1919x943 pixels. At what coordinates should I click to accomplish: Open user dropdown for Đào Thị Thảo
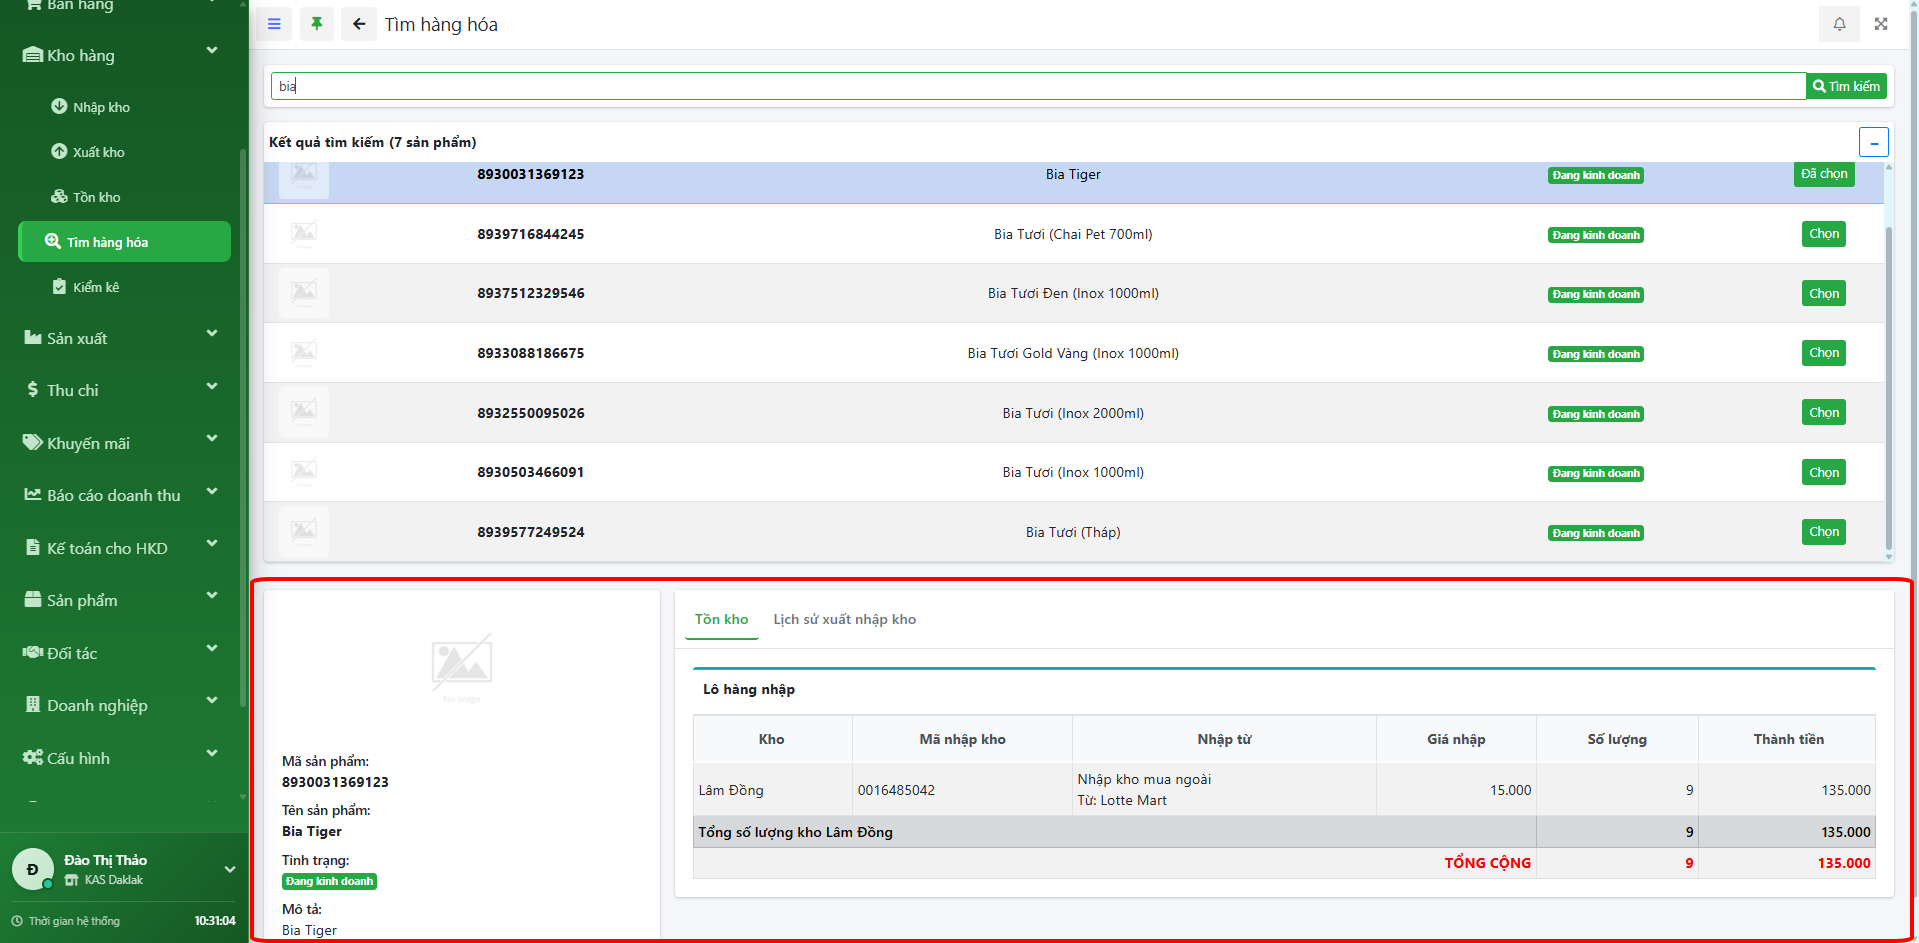pos(229,869)
